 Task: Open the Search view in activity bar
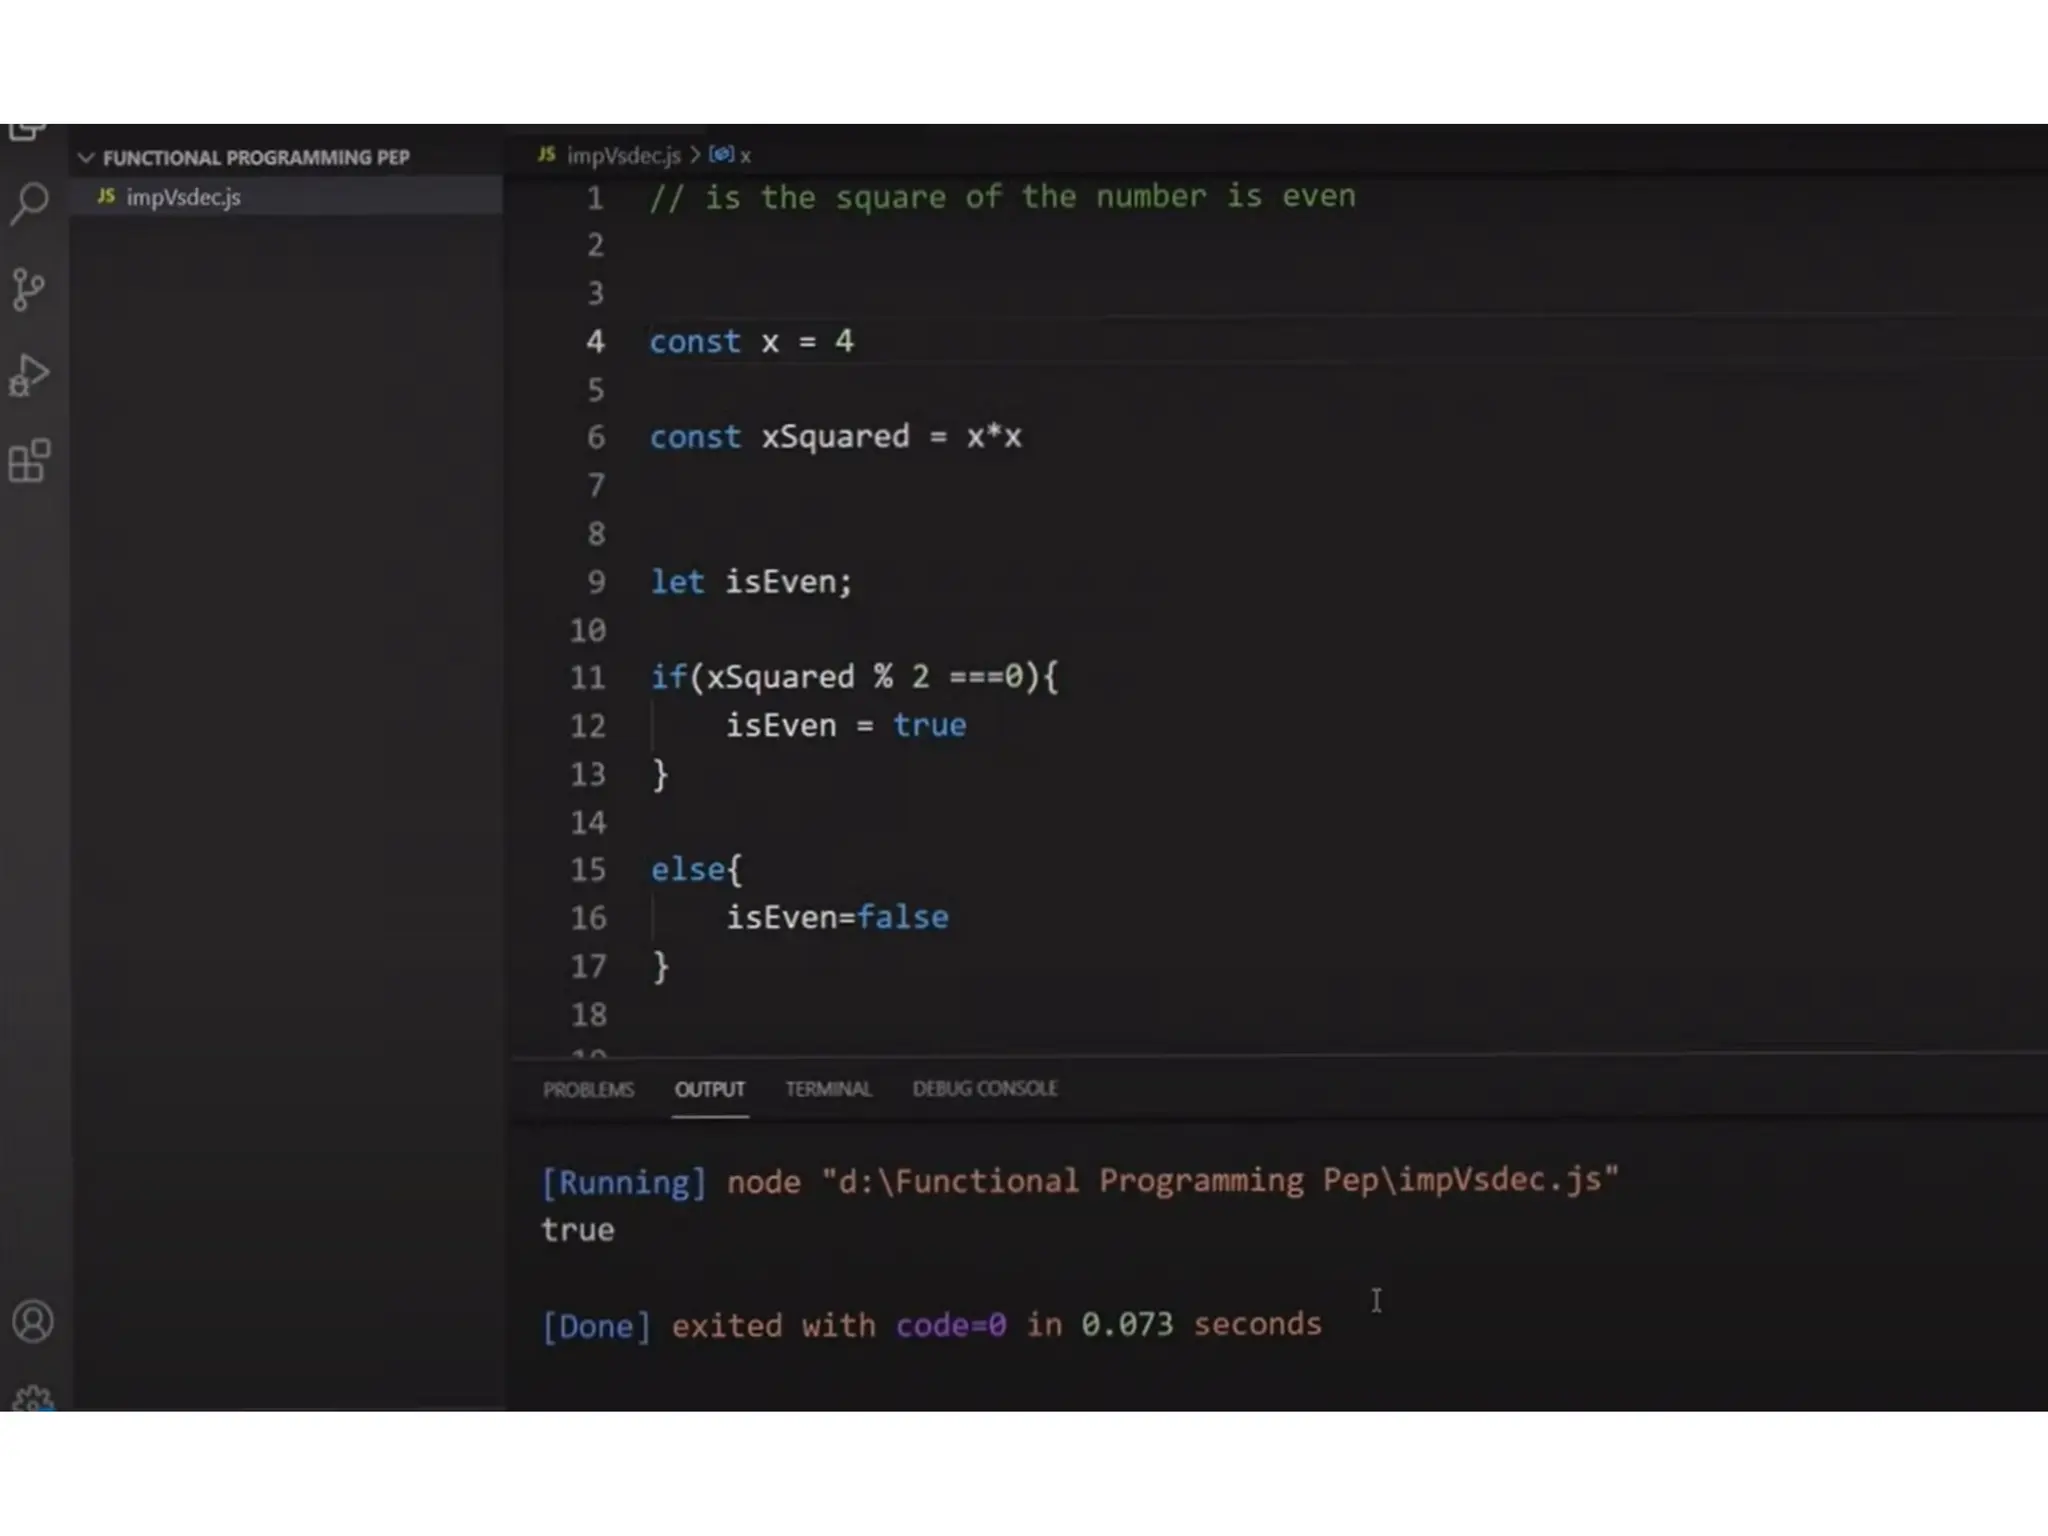click(30, 203)
